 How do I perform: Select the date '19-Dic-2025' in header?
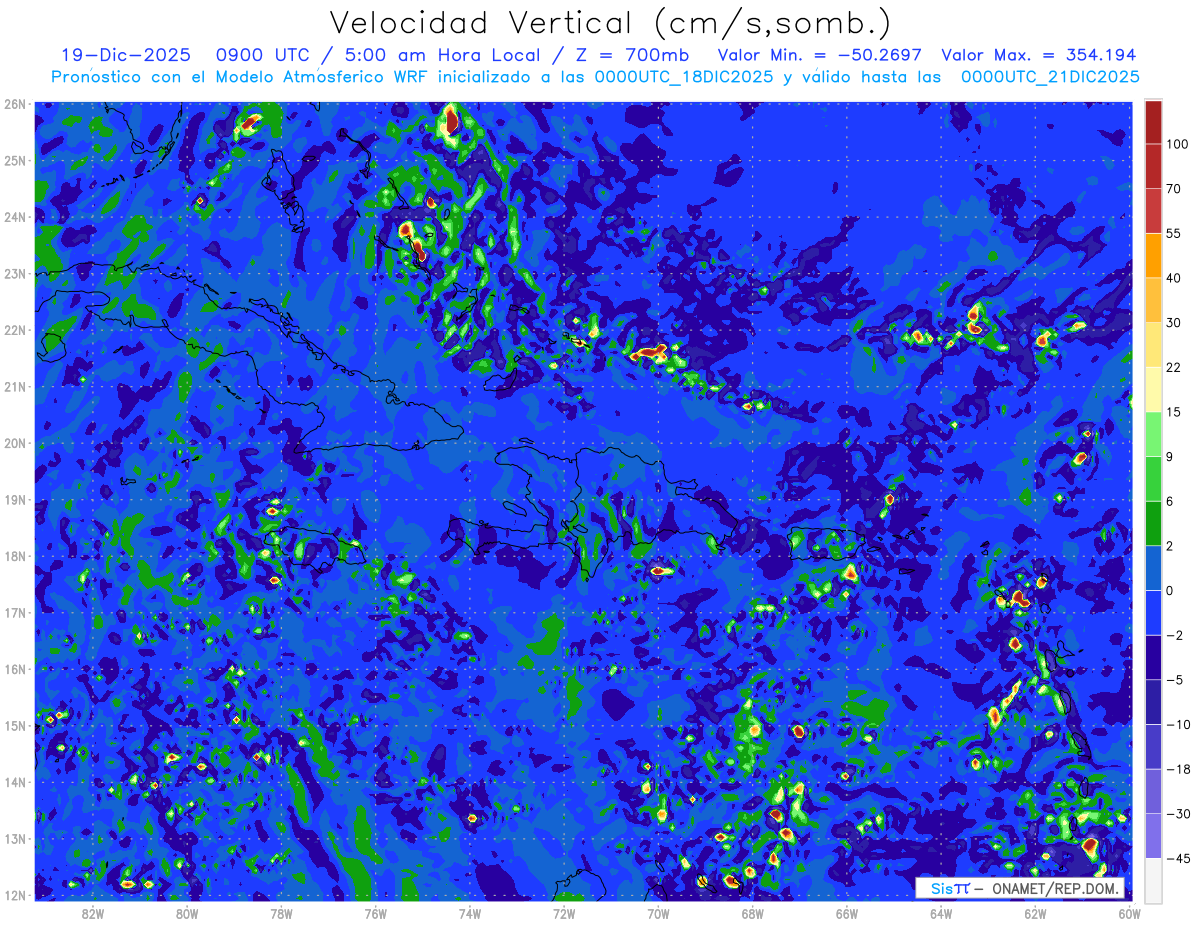pyautogui.click(x=125, y=55)
